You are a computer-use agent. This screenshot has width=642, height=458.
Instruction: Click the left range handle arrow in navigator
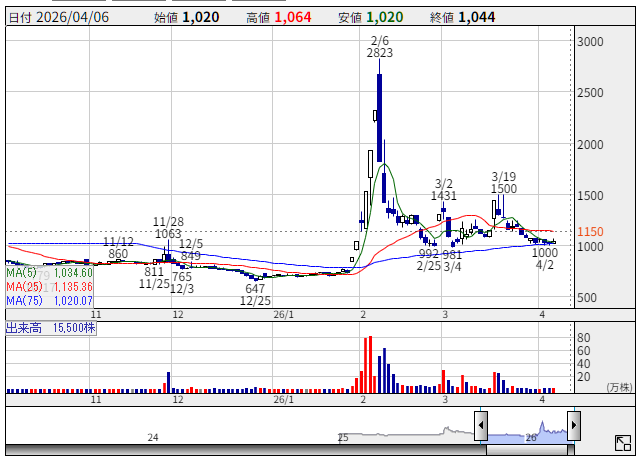click(481, 426)
